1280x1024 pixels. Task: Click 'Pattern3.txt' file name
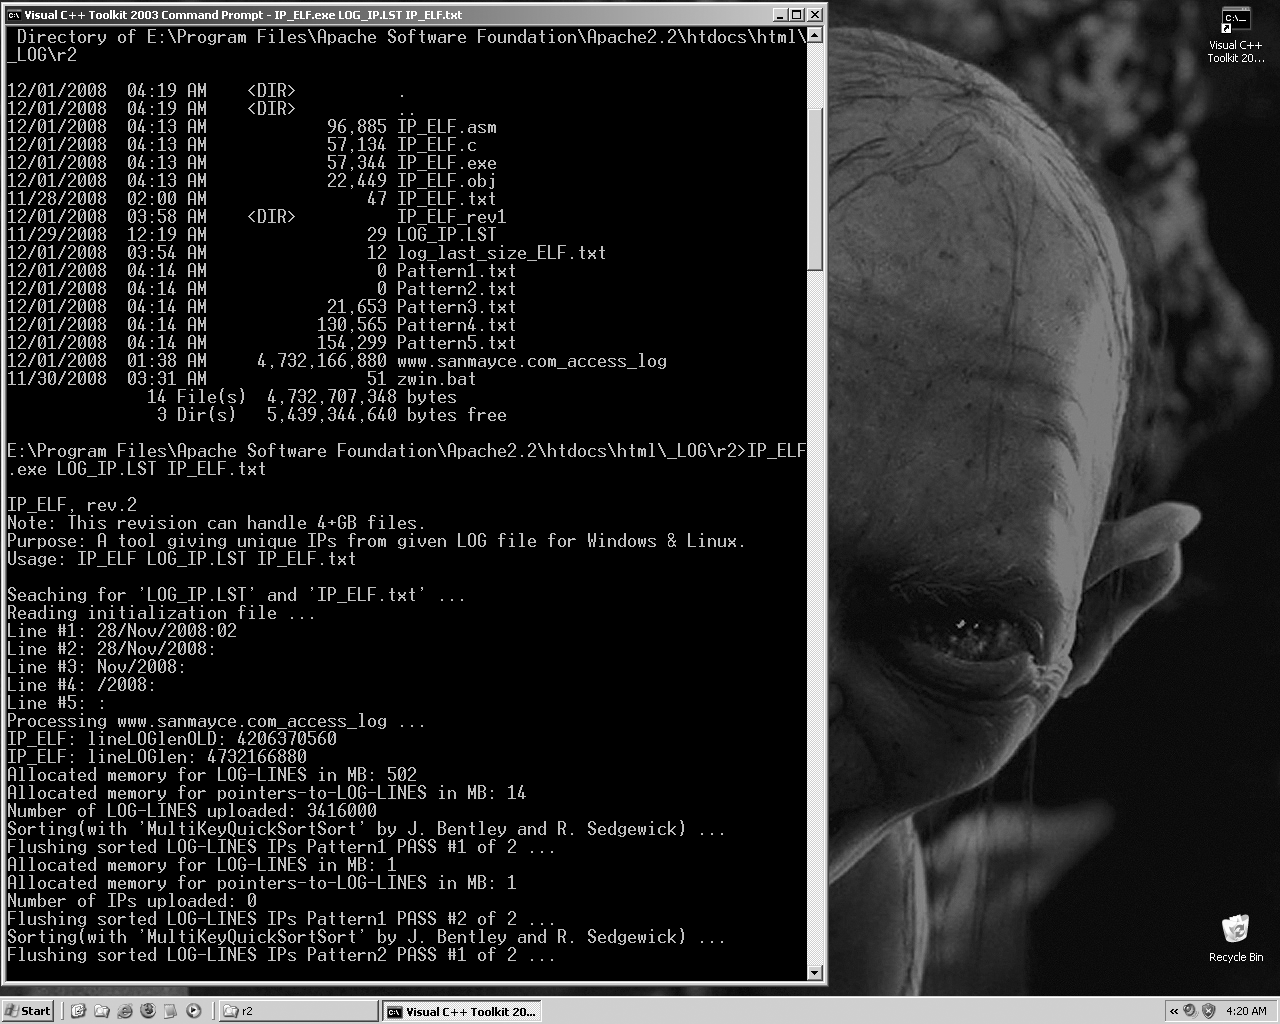click(x=457, y=307)
